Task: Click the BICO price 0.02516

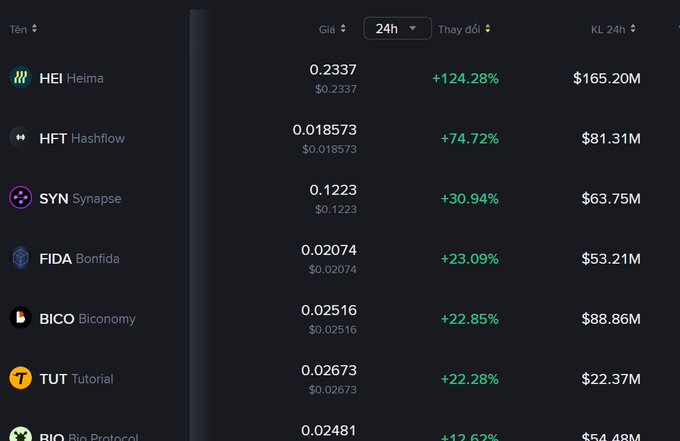Action: 329,310
